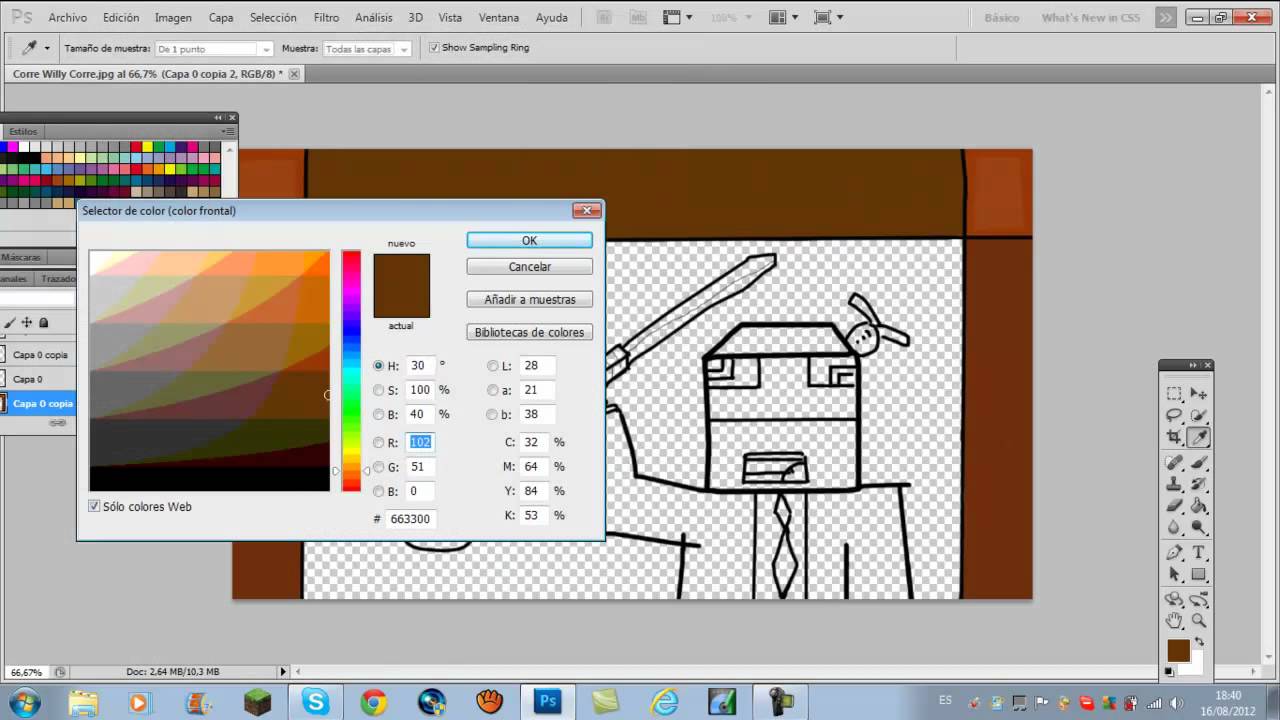Open the view extras dropdown in top bar
The image size is (1280, 720).
tap(677, 17)
